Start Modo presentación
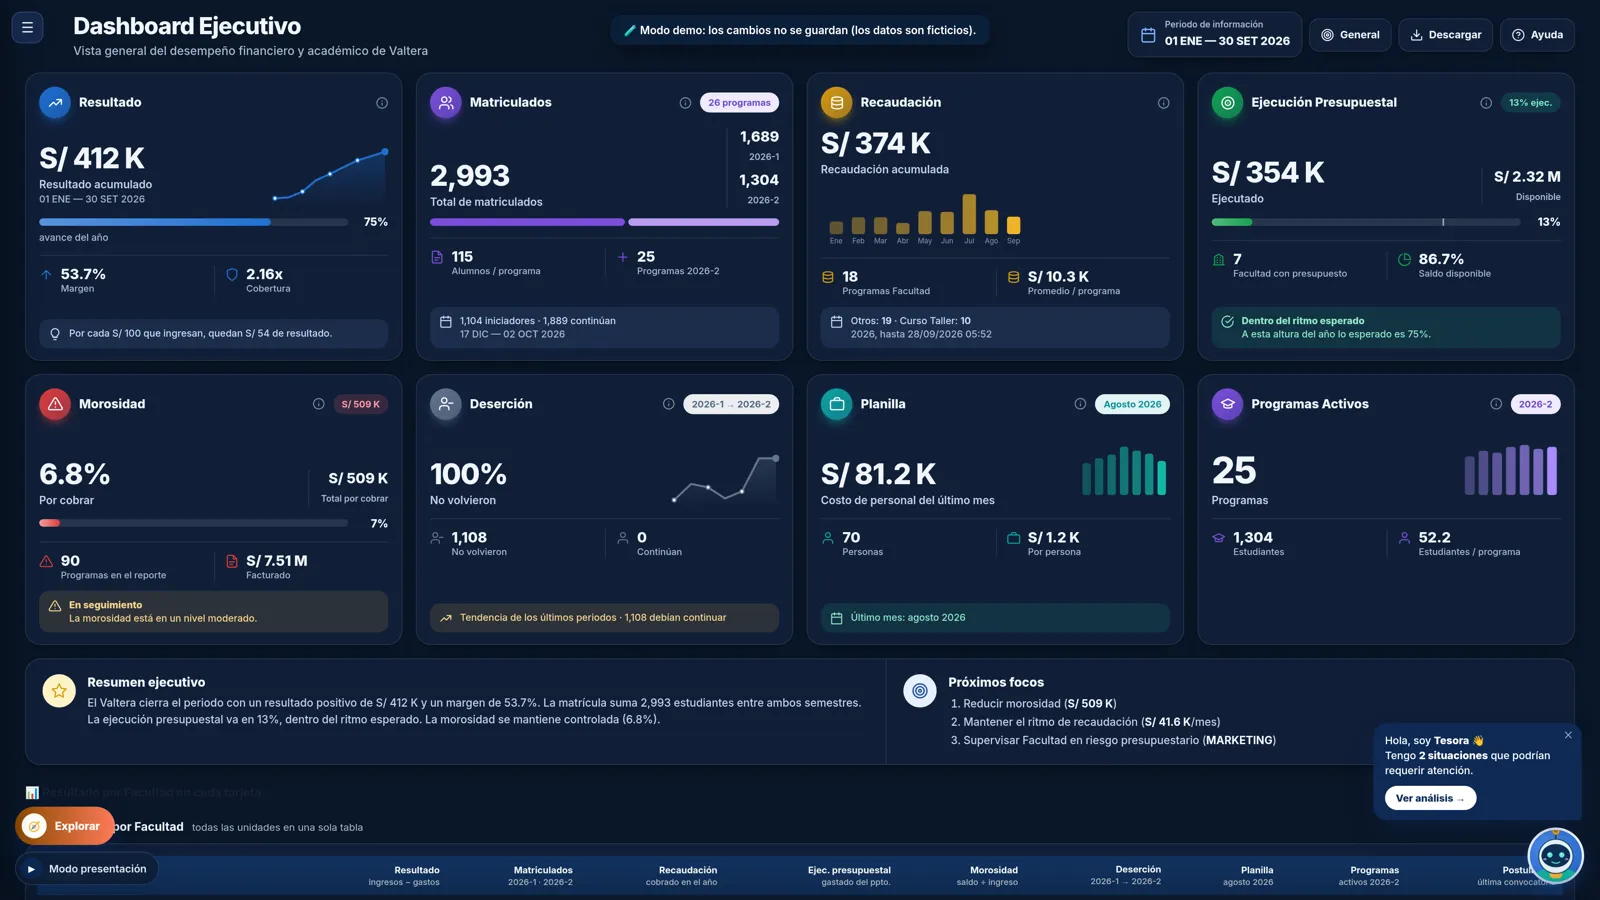 (87, 869)
